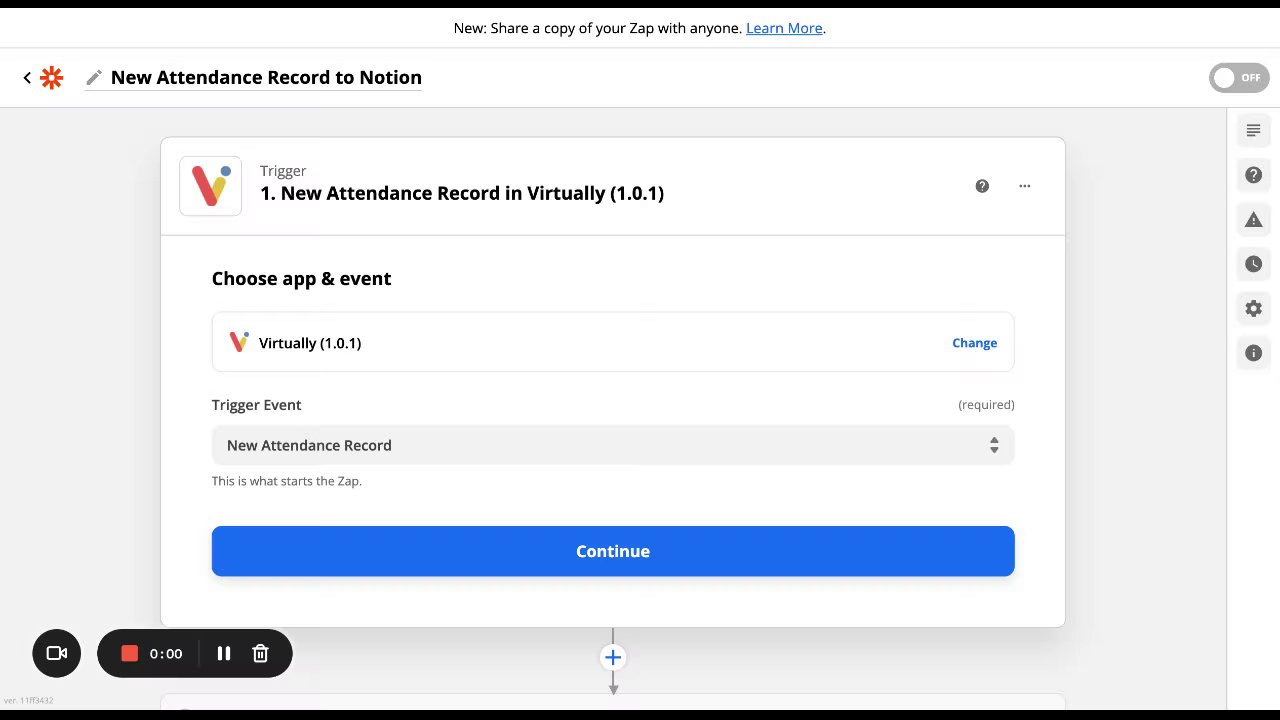Open the outline notes icon in right sidebar
Image resolution: width=1280 pixels, height=720 pixels.
[x=1253, y=131]
